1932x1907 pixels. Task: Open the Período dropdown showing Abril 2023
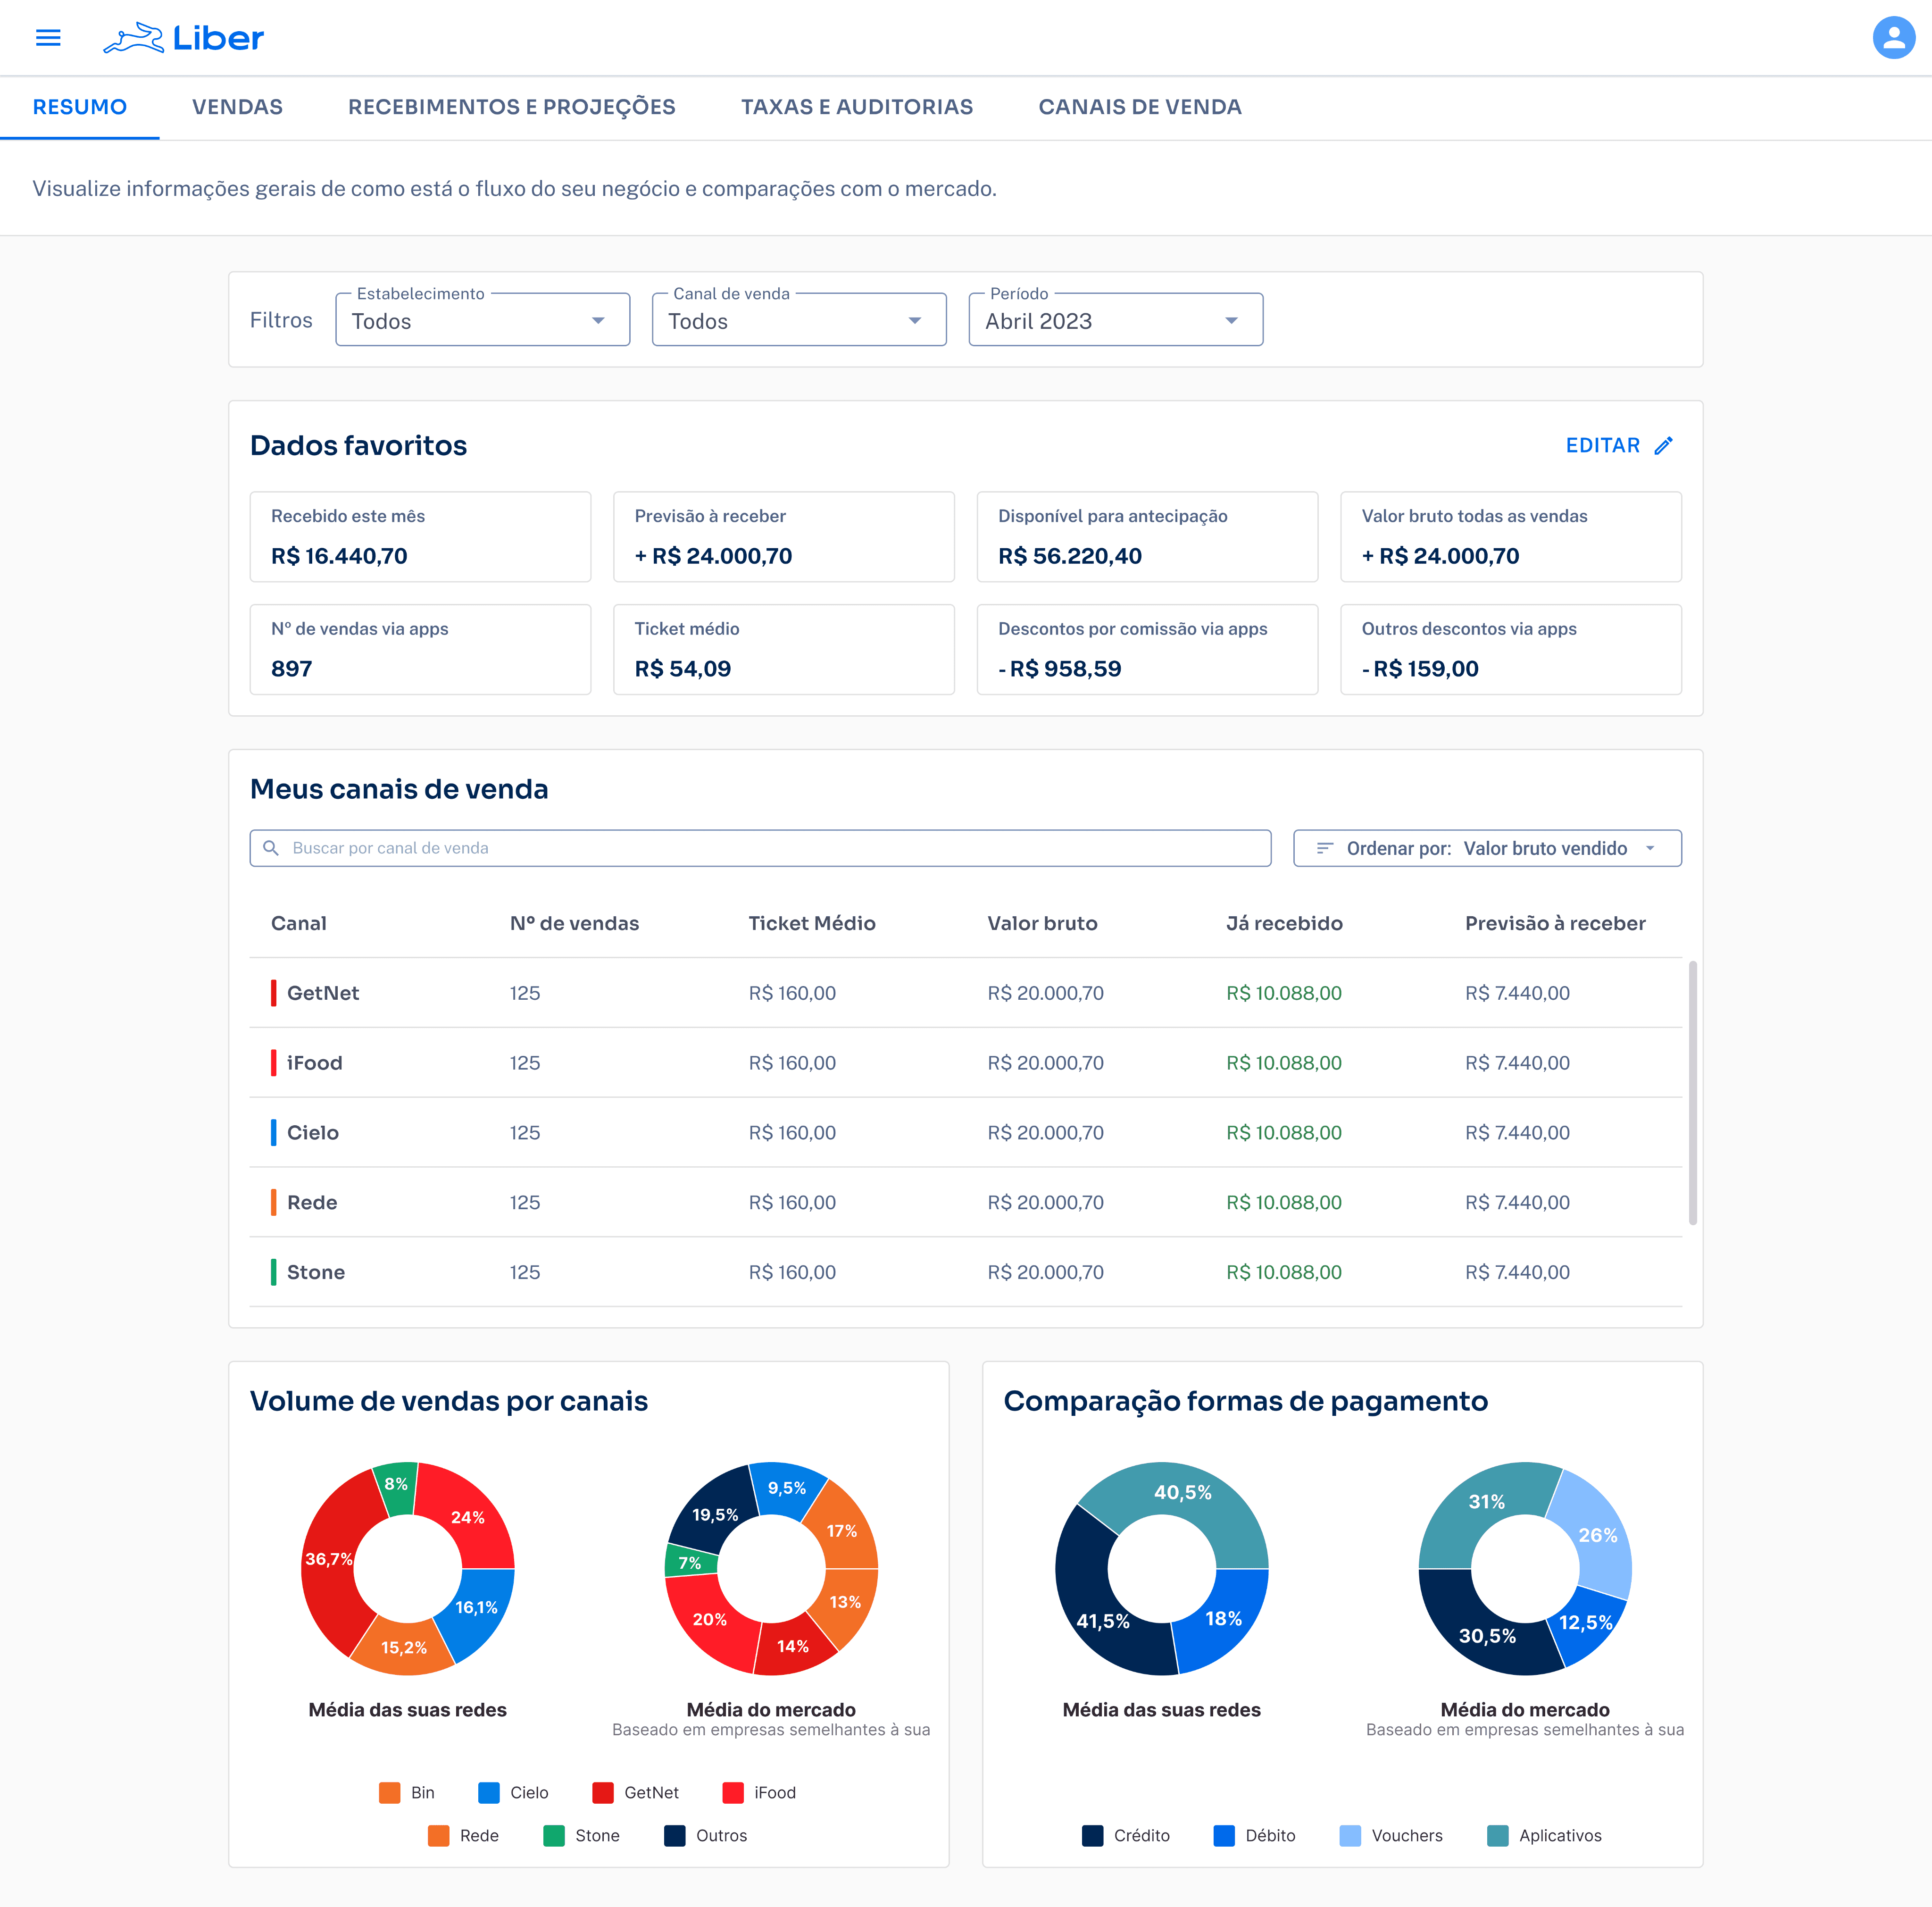pos(1115,320)
